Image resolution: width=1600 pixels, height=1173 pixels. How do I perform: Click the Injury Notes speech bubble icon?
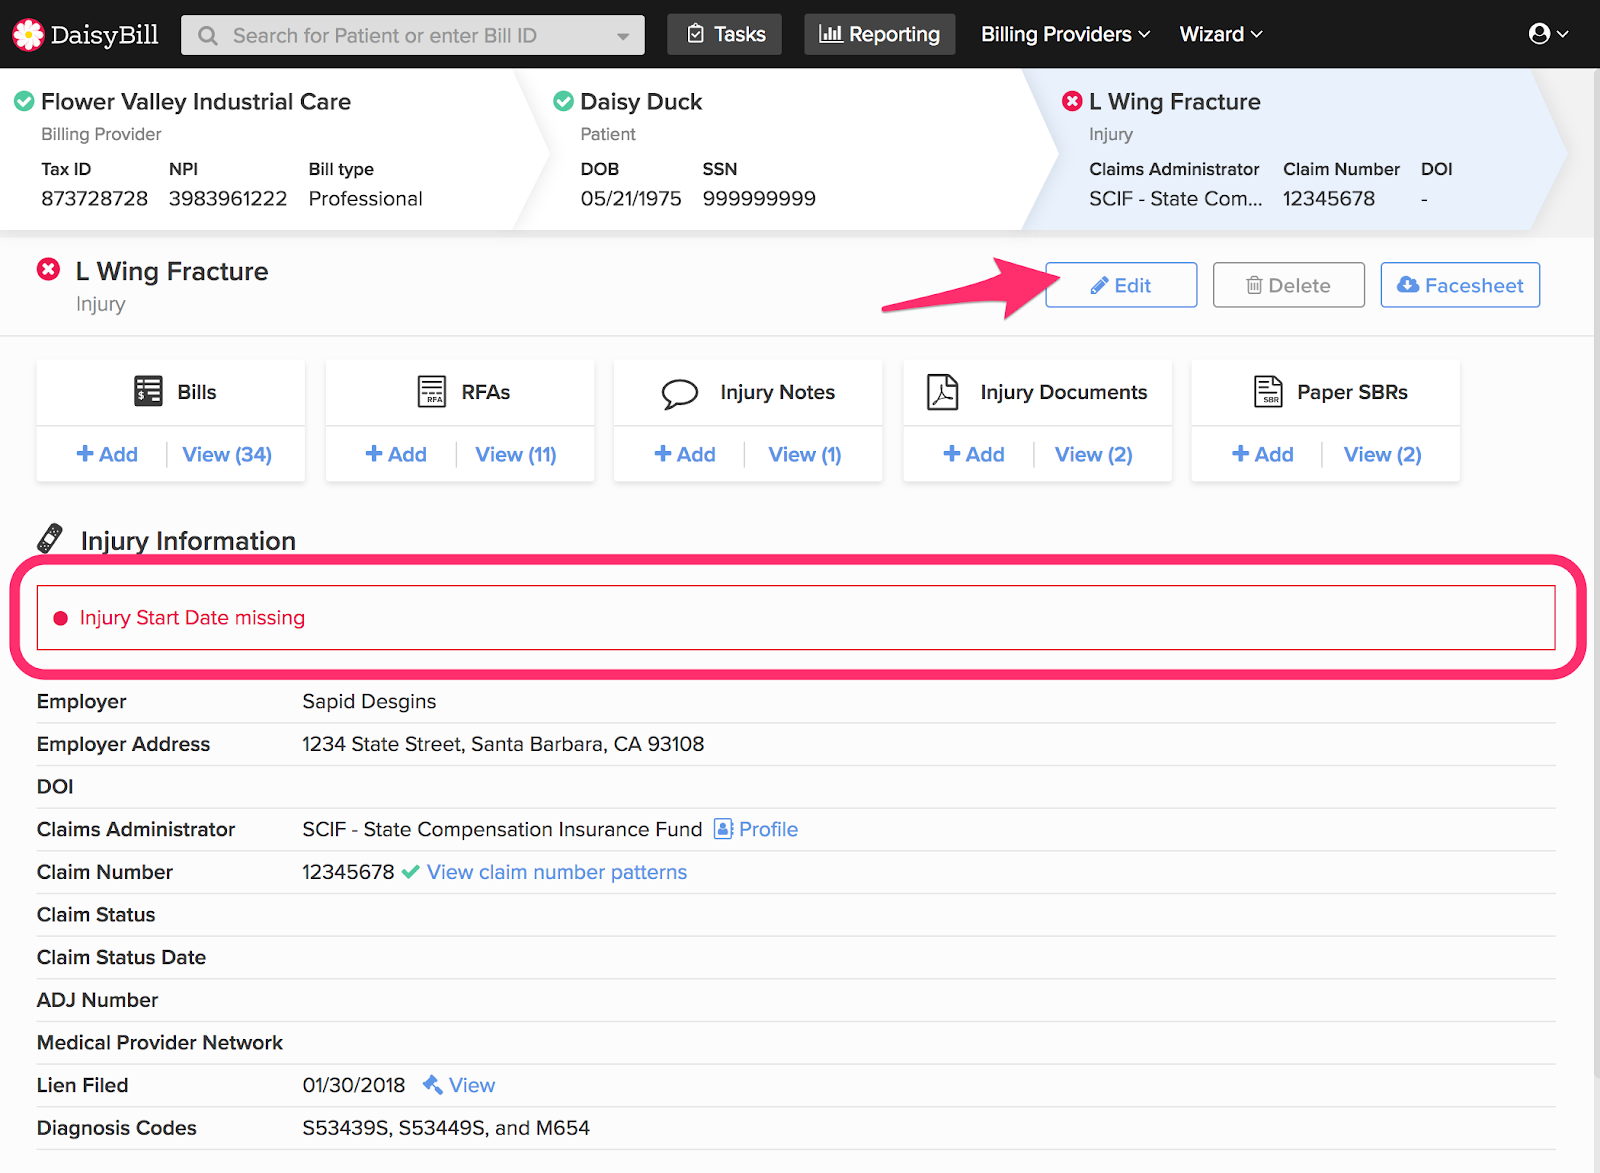pos(679,393)
